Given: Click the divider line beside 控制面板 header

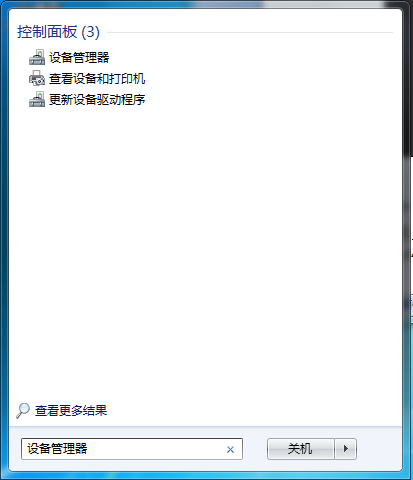Looking at the screenshot, I should 250,33.
